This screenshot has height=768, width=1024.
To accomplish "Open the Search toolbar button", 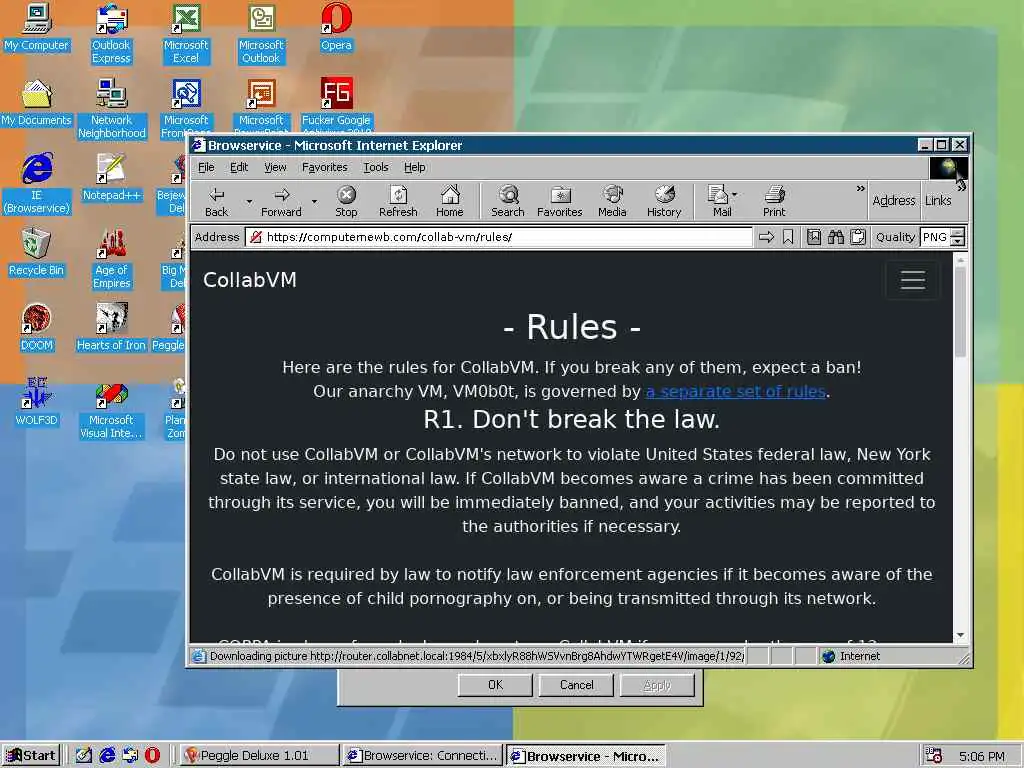I will coord(507,201).
